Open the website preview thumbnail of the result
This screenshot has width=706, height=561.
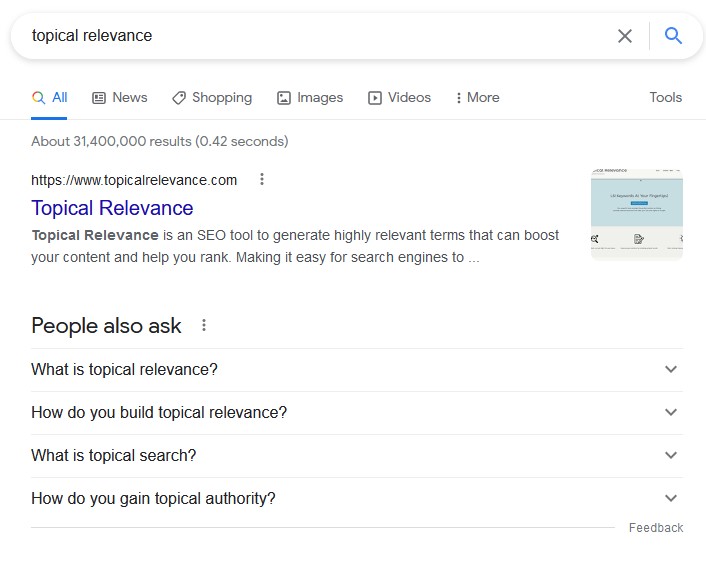click(x=637, y=214)
